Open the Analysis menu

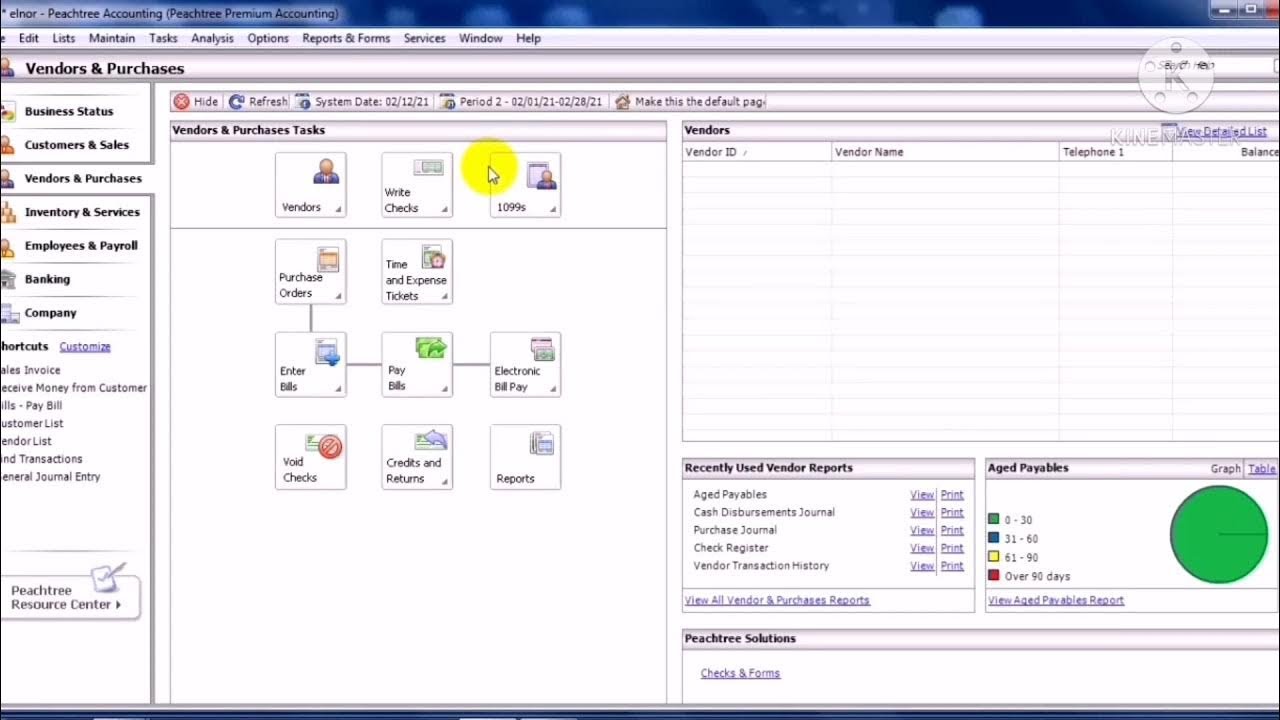[212, 38]
